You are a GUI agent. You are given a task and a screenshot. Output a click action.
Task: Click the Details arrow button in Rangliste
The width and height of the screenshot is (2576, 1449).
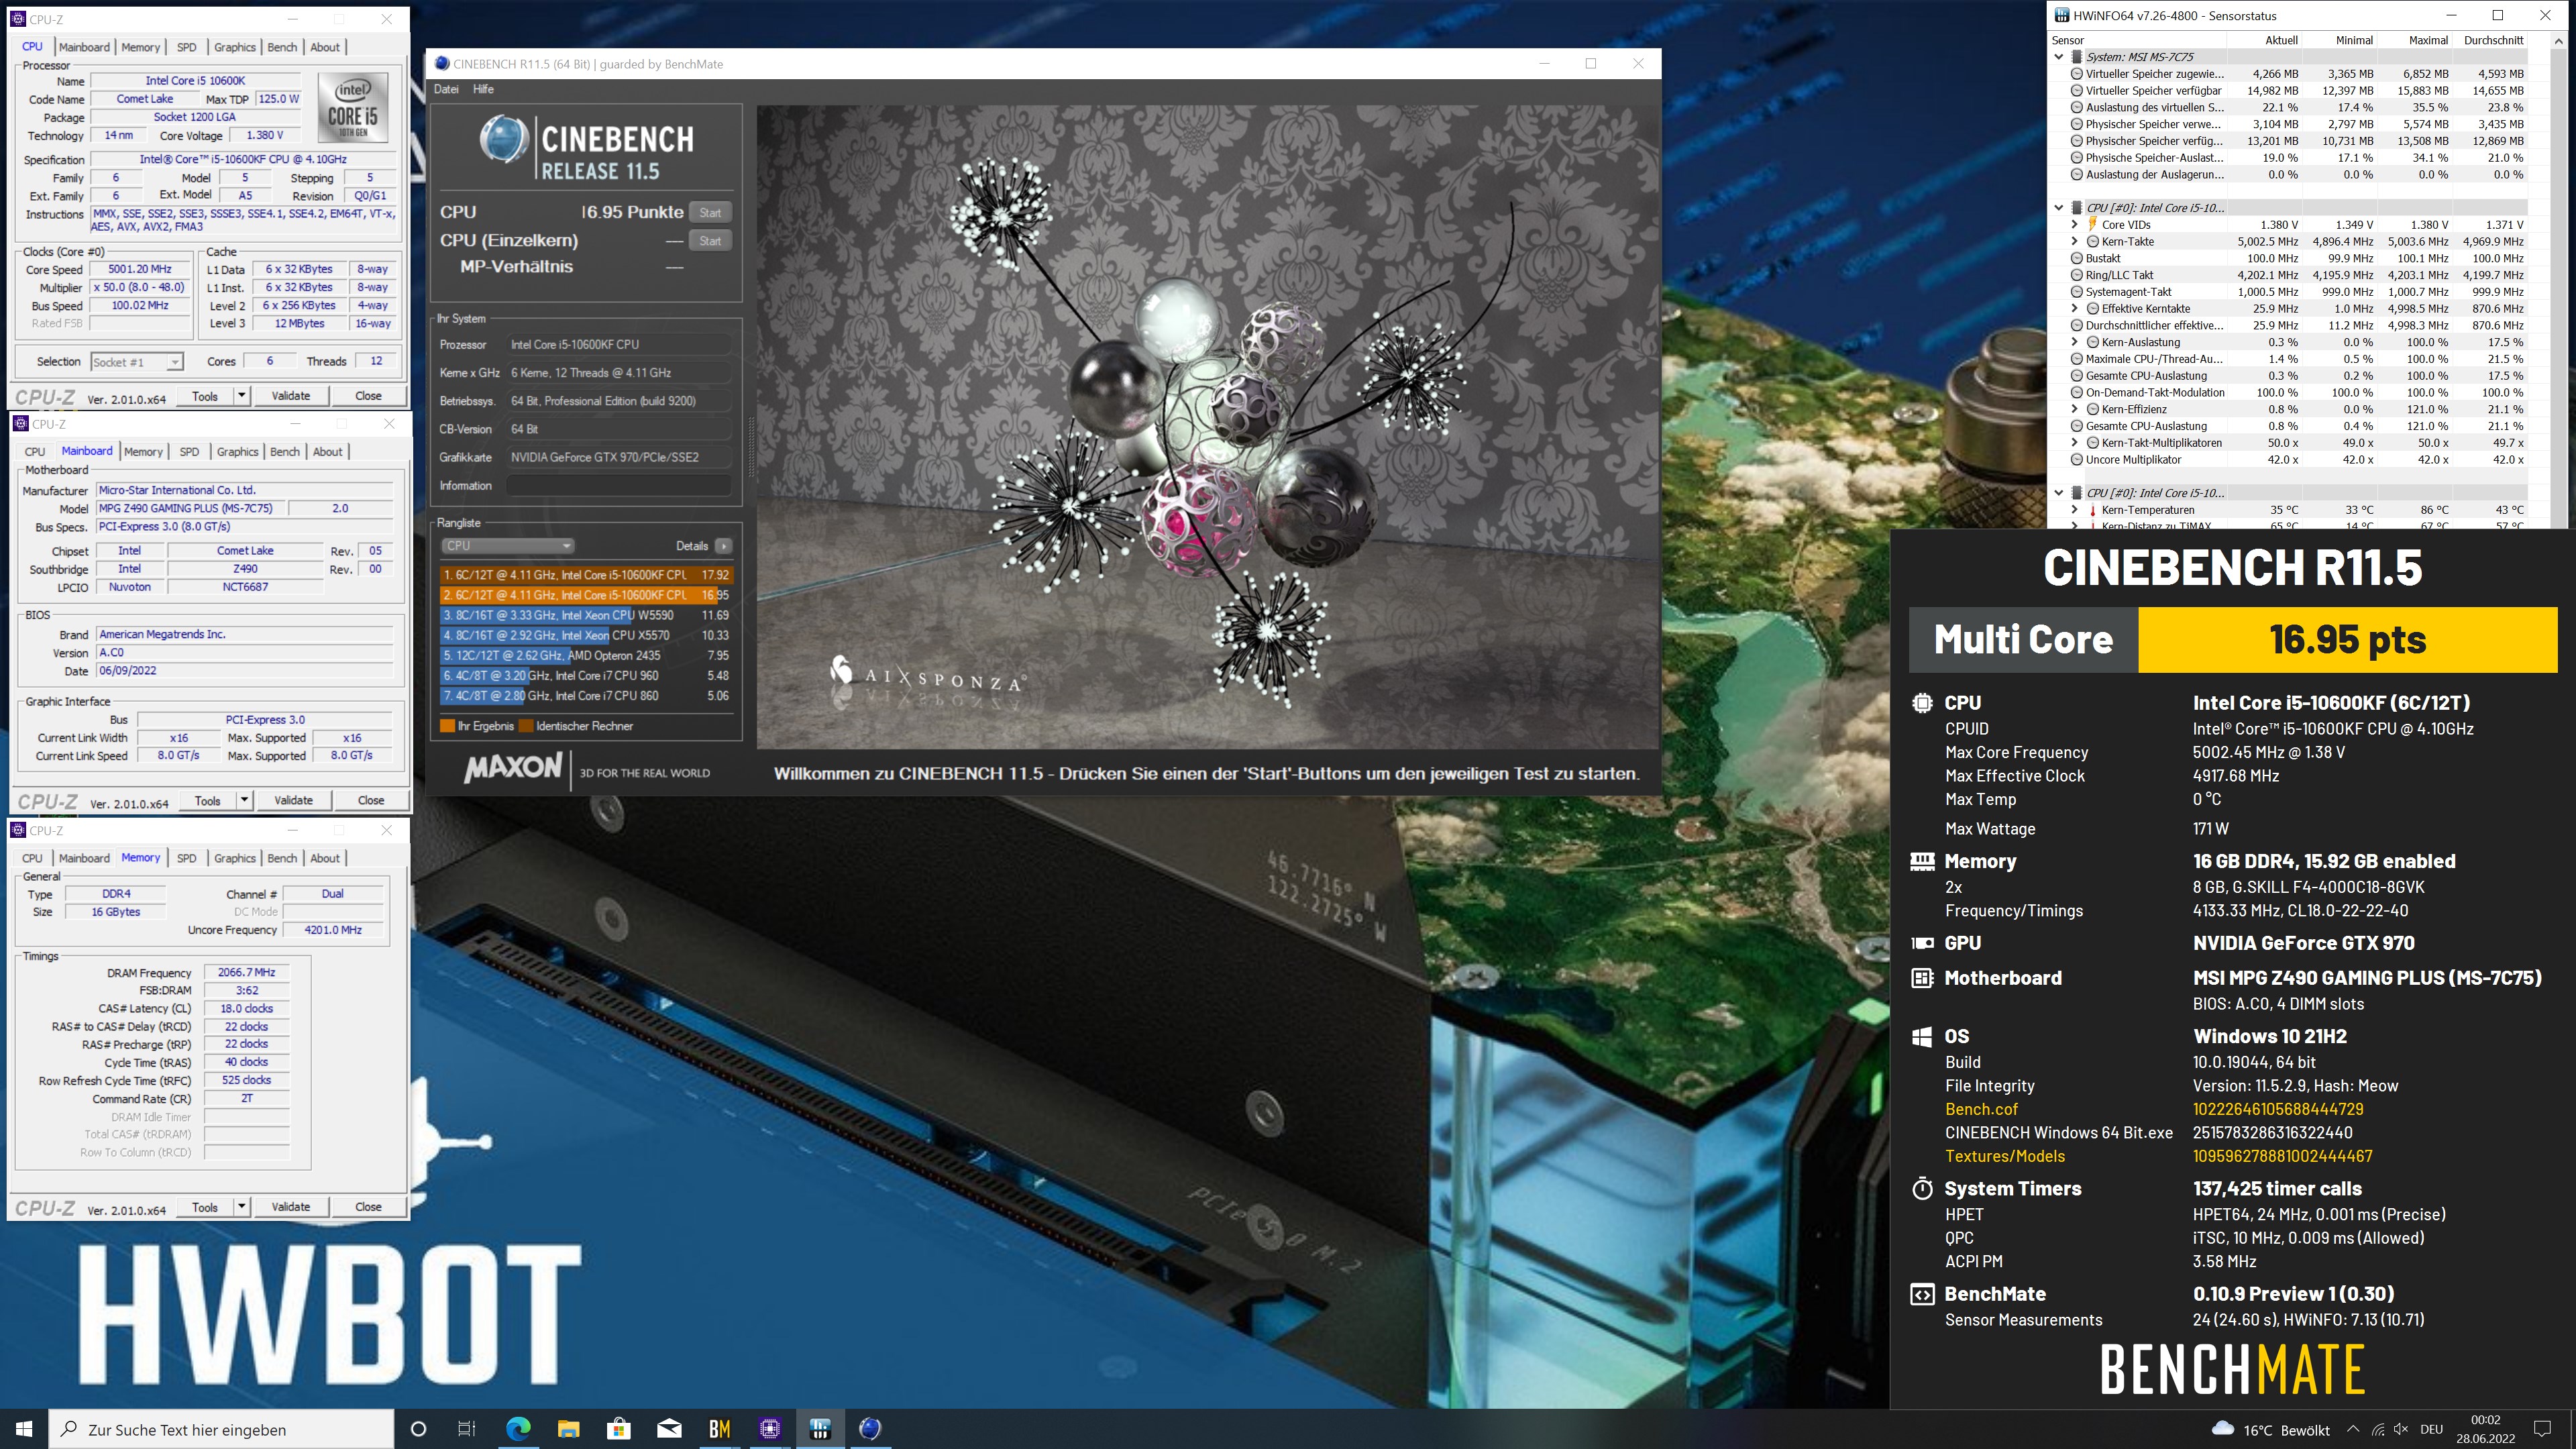click(x=724, y=546)
